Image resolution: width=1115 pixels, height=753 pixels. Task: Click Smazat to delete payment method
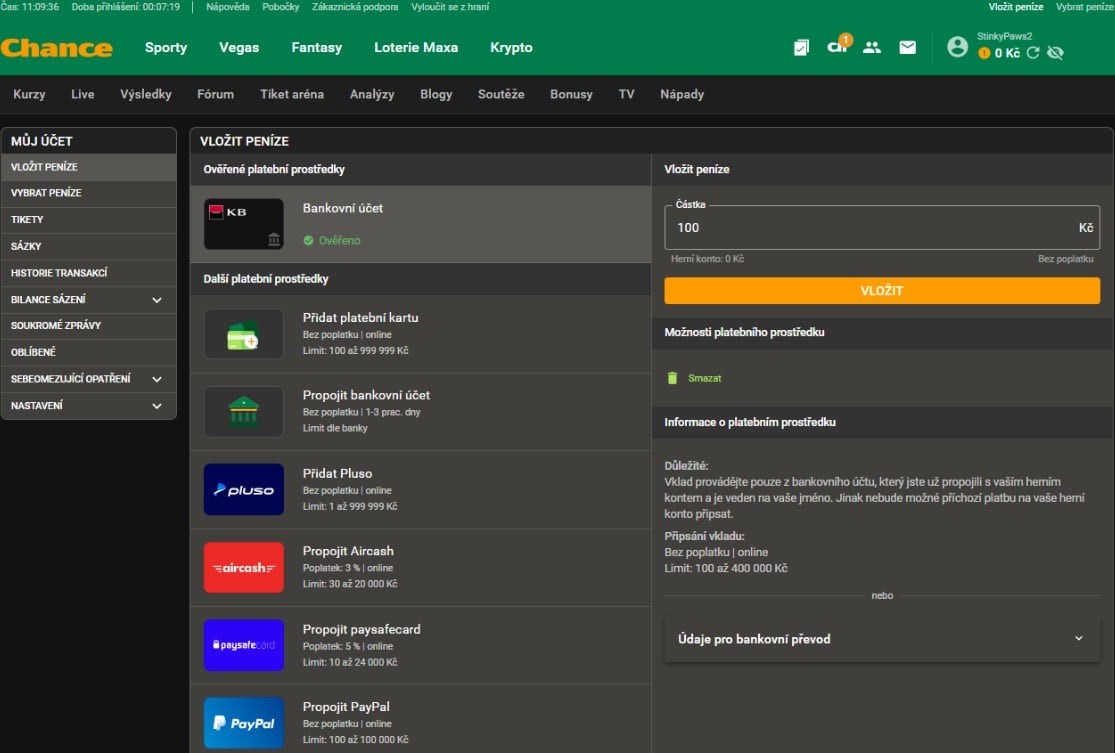[704, 378]
